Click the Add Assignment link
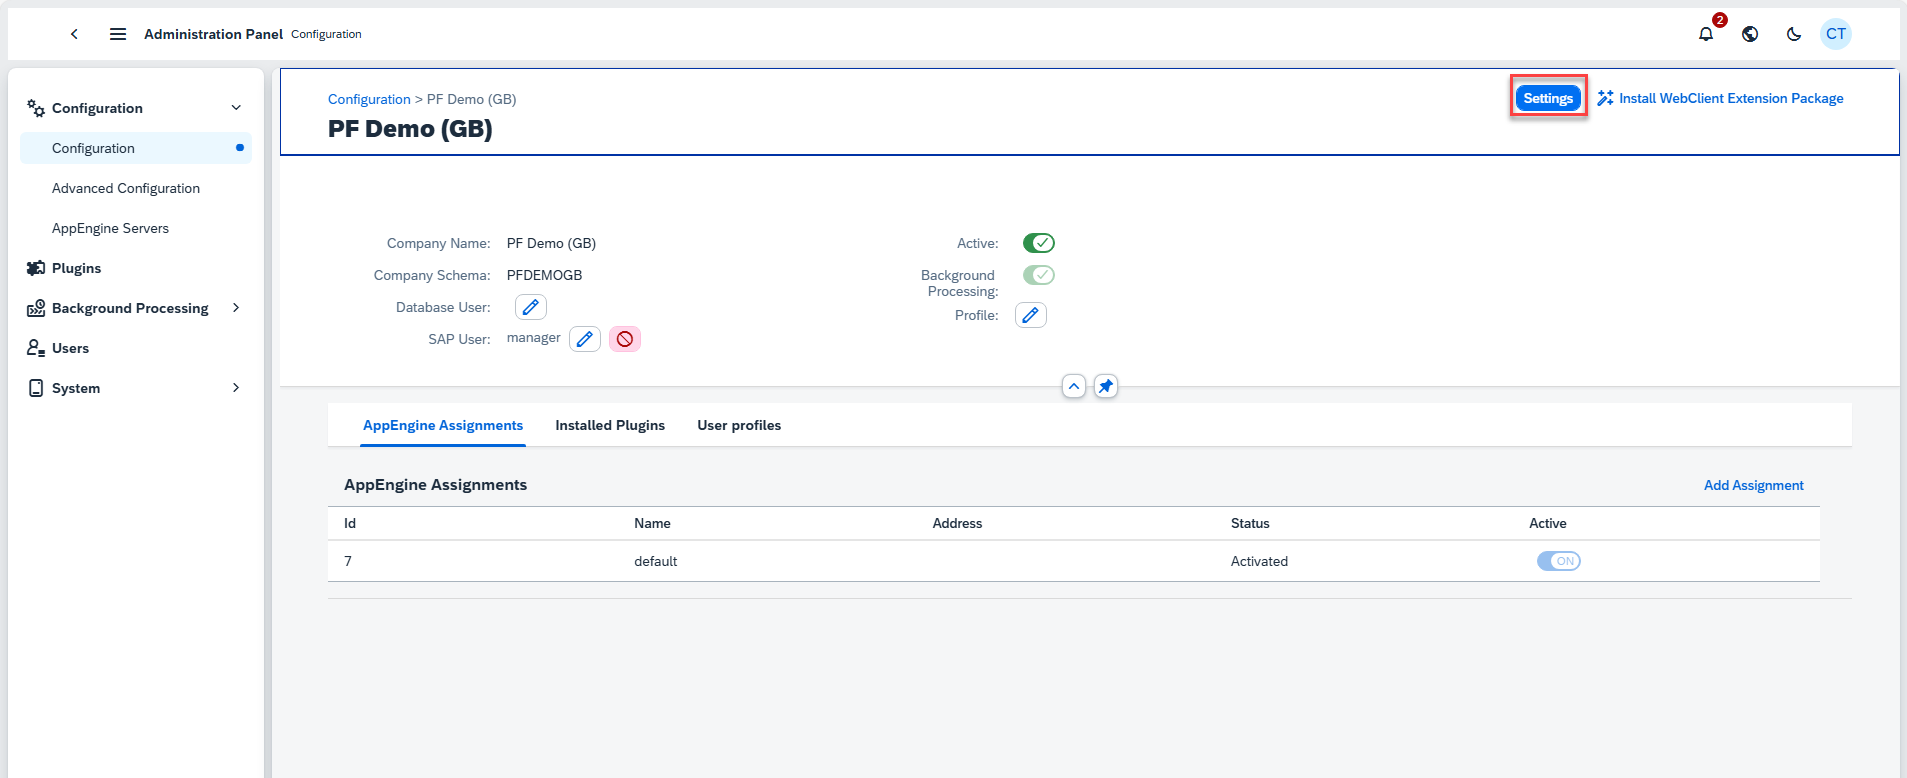1907x778 pixels. coord(1753,485)
